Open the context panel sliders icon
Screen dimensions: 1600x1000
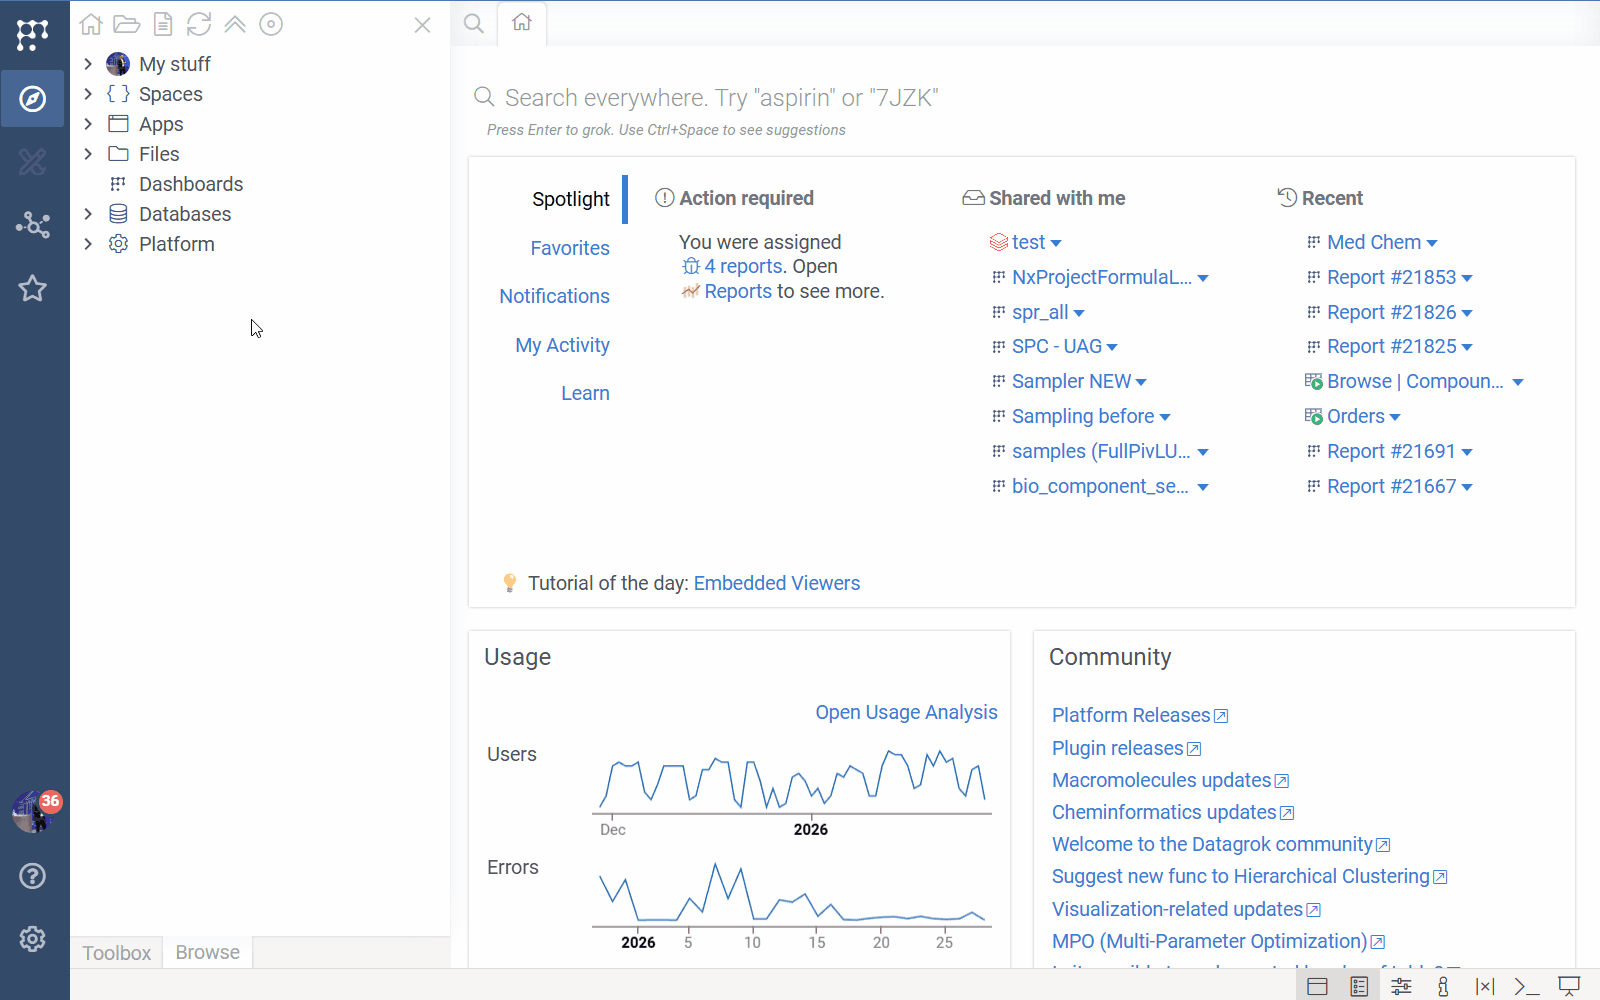pos(1401,986)
